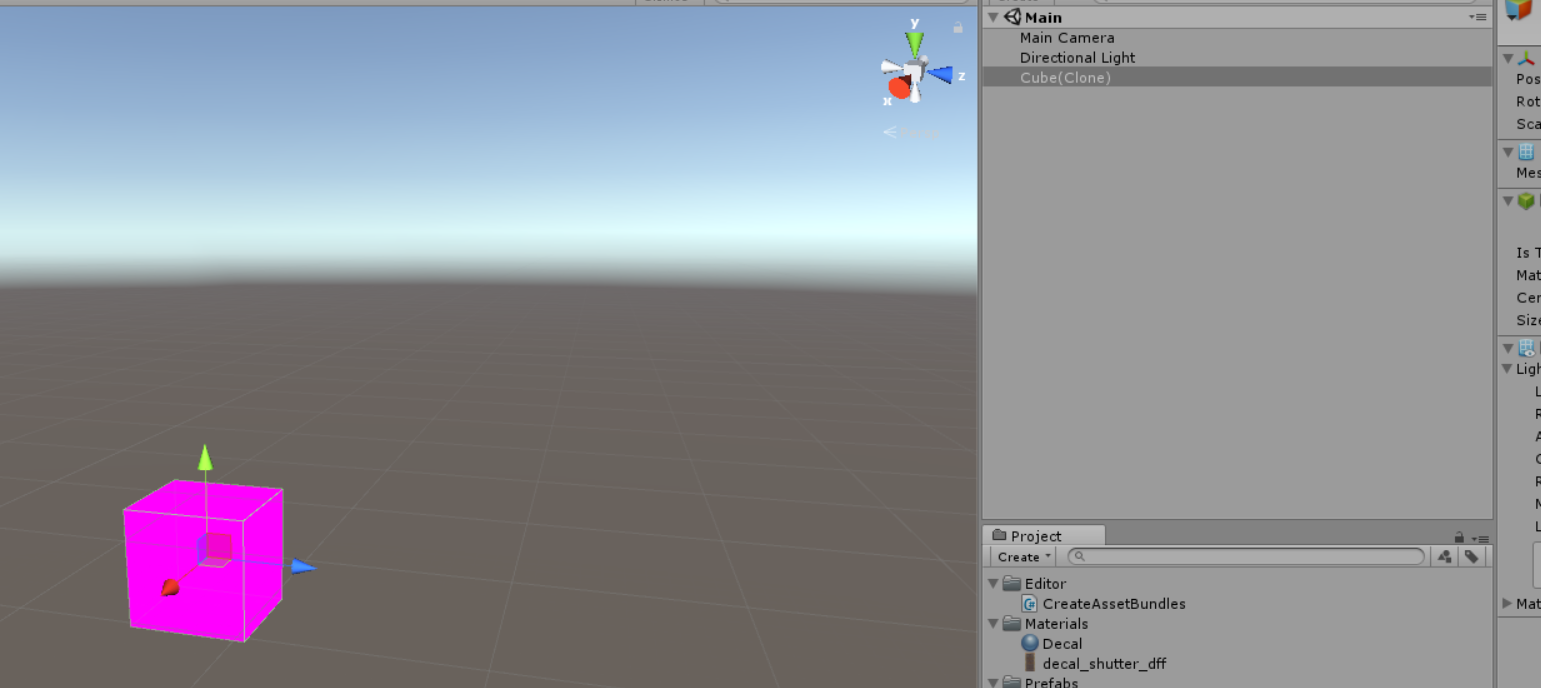Click the Mesh Filter grid icon

pyautogui.click(x=1526, y=152)
